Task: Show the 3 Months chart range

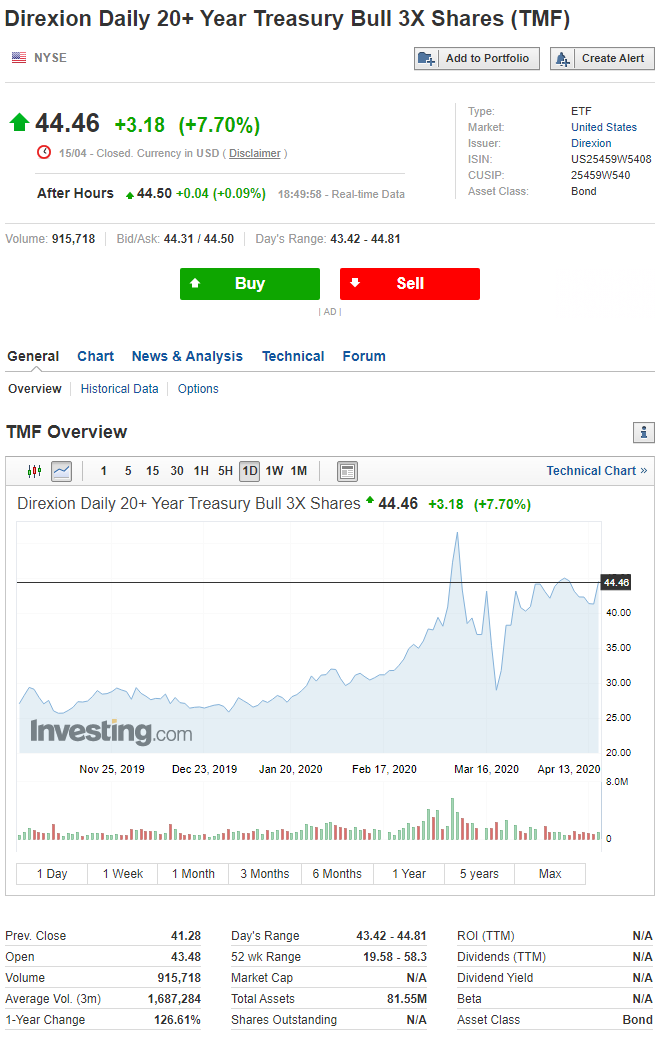Action: coord(265,874)
